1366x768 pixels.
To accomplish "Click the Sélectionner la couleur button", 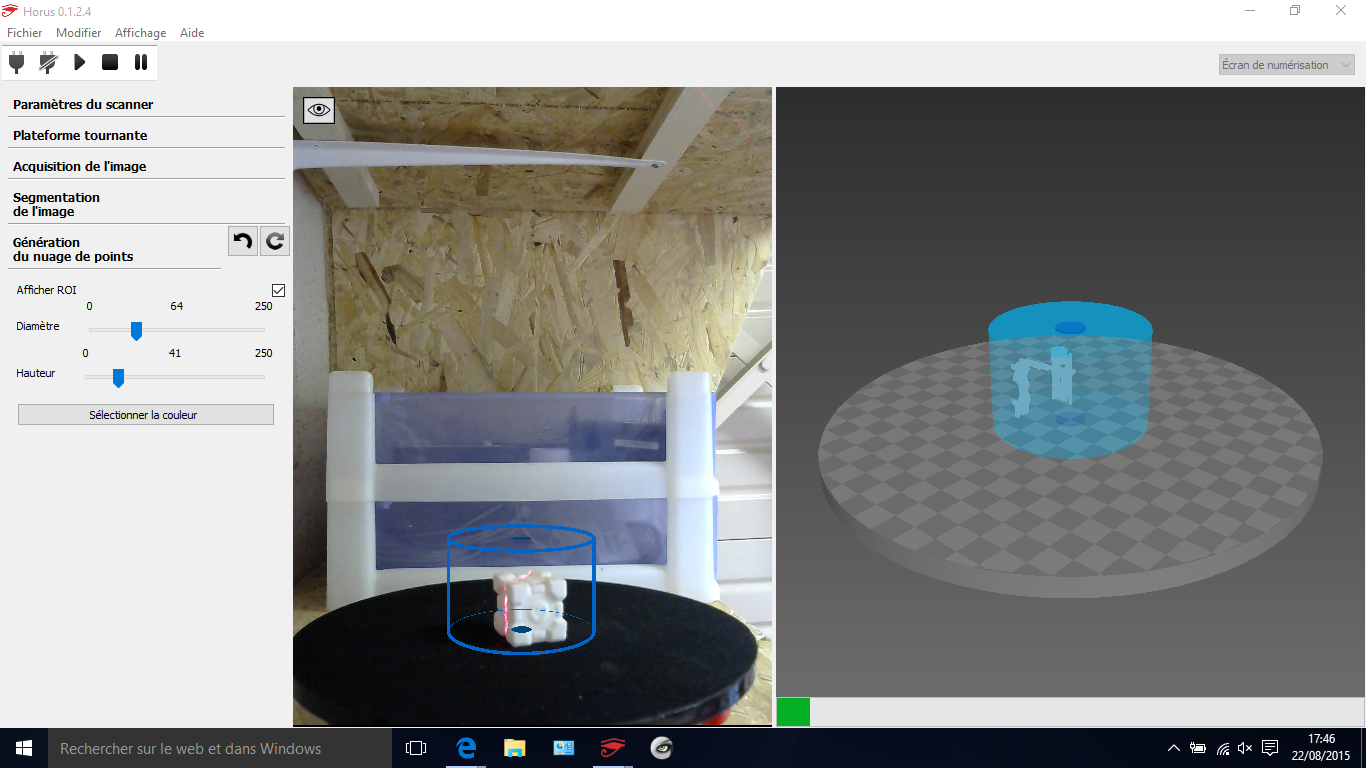I will click(x=146, y=414).
